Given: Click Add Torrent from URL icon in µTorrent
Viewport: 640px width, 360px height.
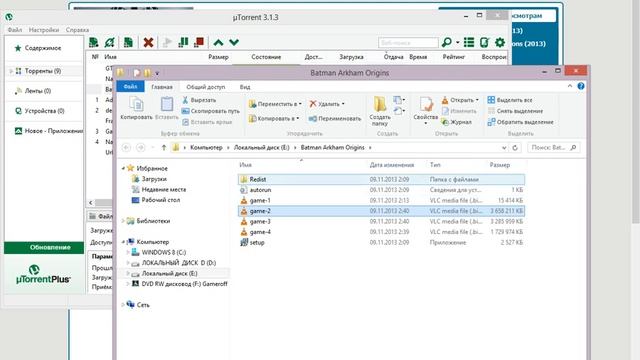Looking at the screenshot, I should [x=109, y=42].
